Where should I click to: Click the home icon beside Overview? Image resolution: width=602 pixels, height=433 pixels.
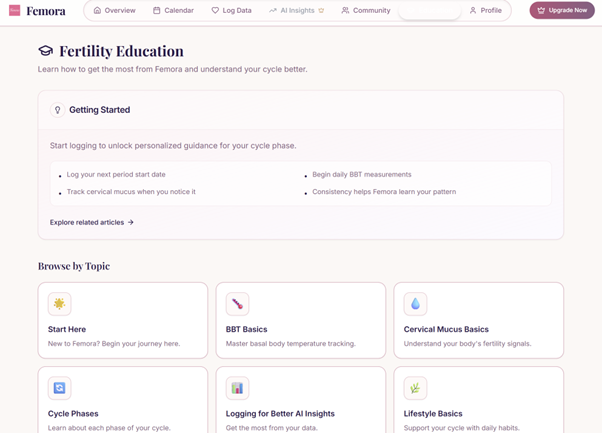pos(98,10)
